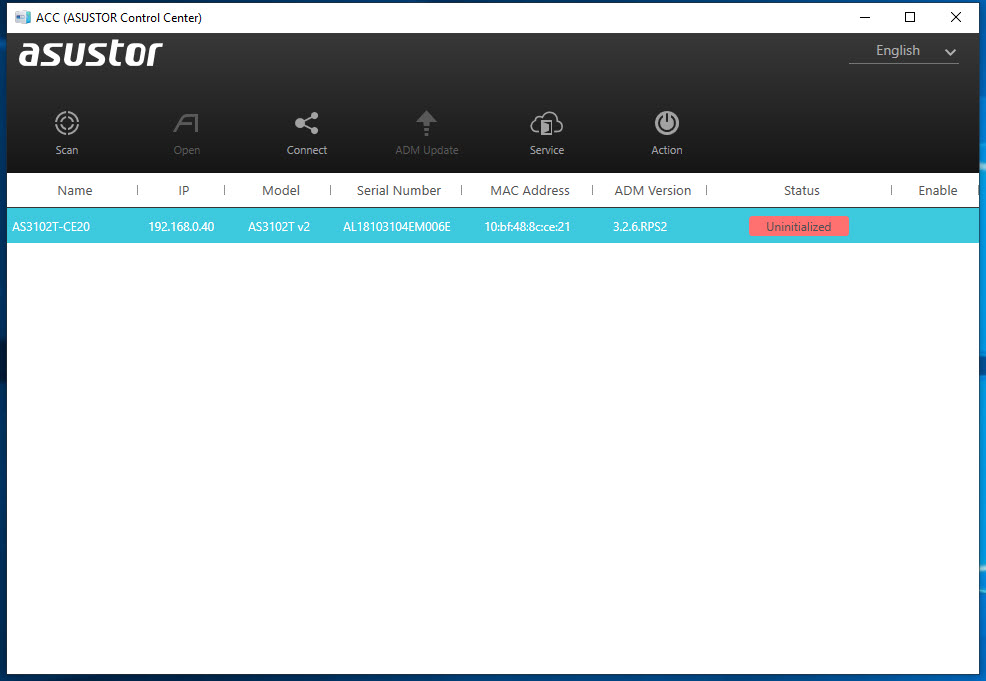Screen dimensions: 986x681
Task: Click the asustor logo
Action: [91, 53]
